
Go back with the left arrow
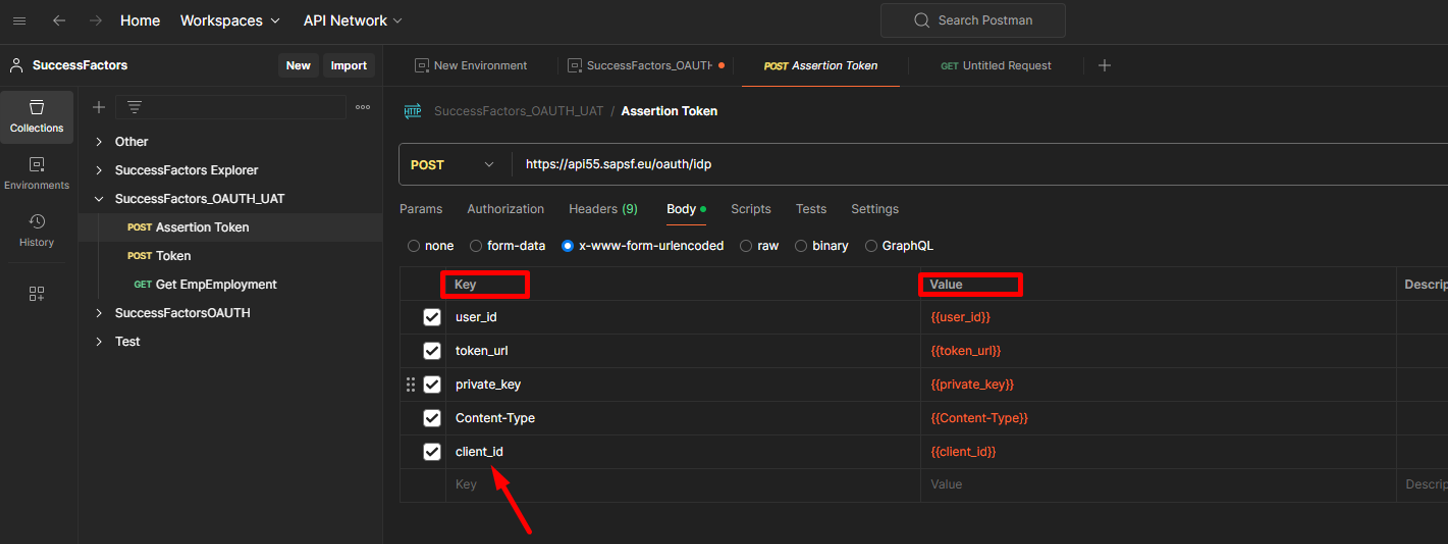point(59,21)
